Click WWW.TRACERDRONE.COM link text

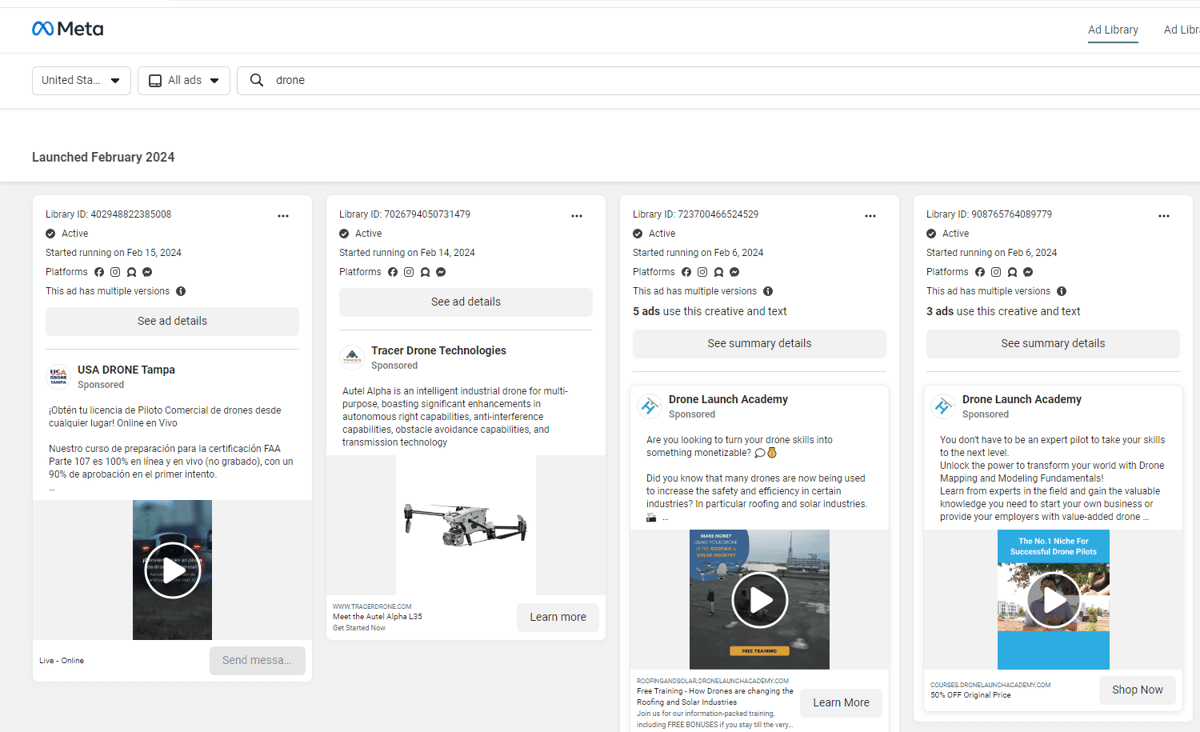pyautogui.click(x=372, y=606)
